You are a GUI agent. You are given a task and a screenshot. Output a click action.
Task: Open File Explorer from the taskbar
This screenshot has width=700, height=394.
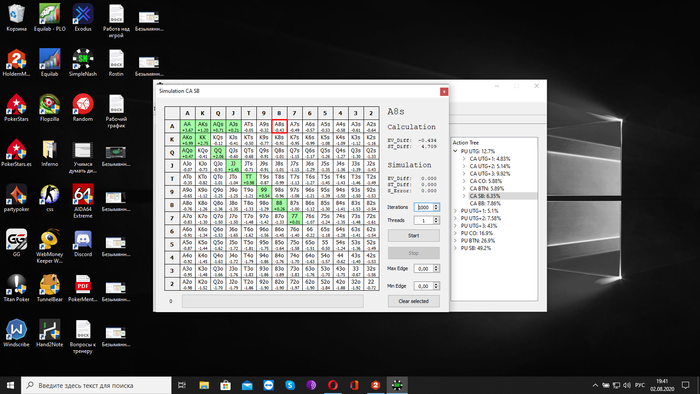pos(204,385)
